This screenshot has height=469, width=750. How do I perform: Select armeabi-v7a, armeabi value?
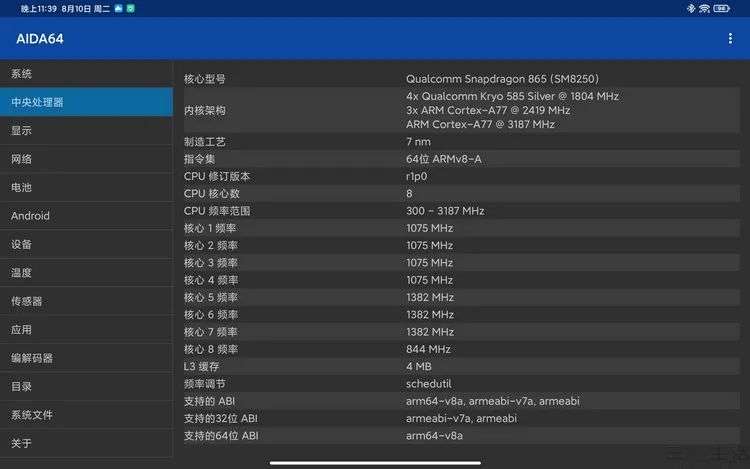[461, 418]
